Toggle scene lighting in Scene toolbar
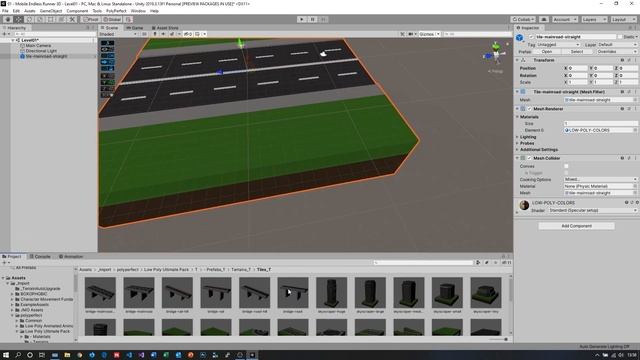Screen dimensions: 640x360 coord(155,34)
